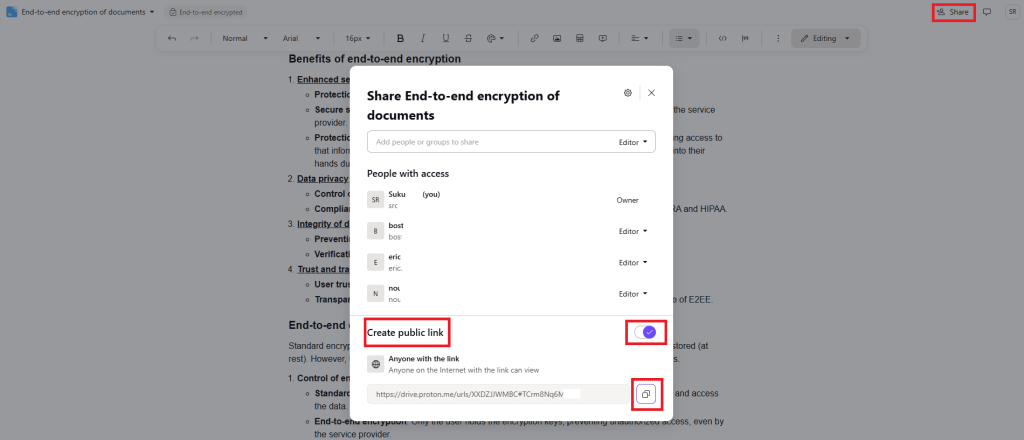The width and height of the screenshot is (1024, 440).
Task: Open the Arial font dropdown
Action: coord(301,39)
